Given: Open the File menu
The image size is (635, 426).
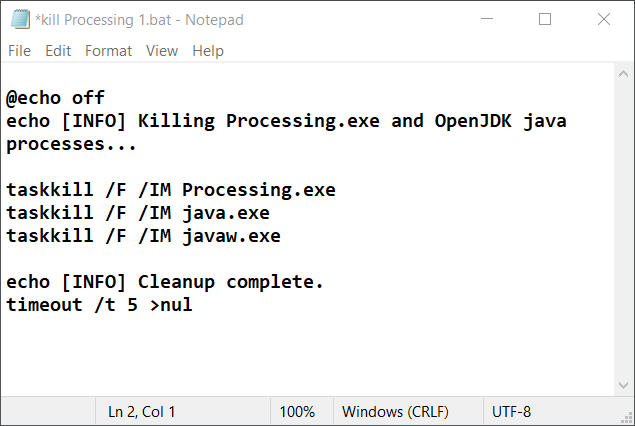Looking at the screenshot, I should pyautogui.click(x=19, y=50).
